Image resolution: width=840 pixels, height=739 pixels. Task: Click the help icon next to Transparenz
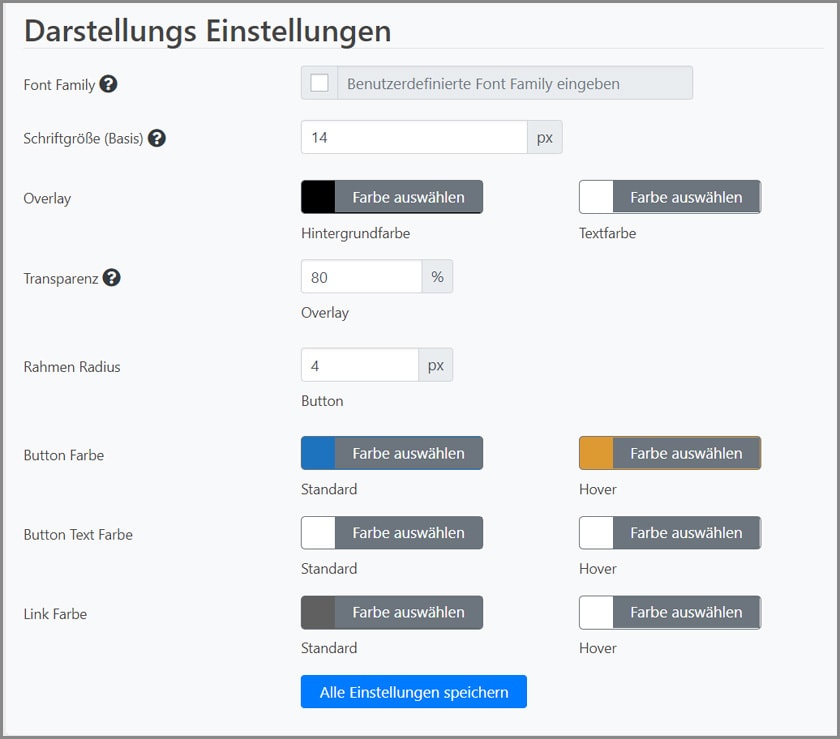point(112,278)
